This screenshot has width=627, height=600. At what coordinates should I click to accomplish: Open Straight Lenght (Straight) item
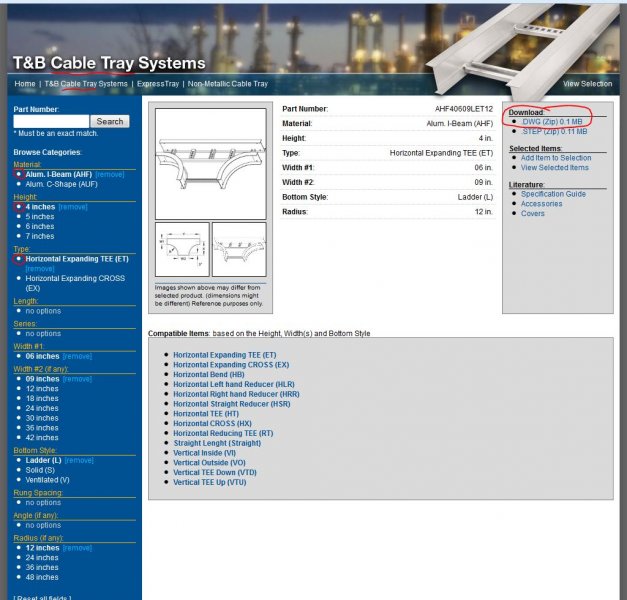[217, 443]
